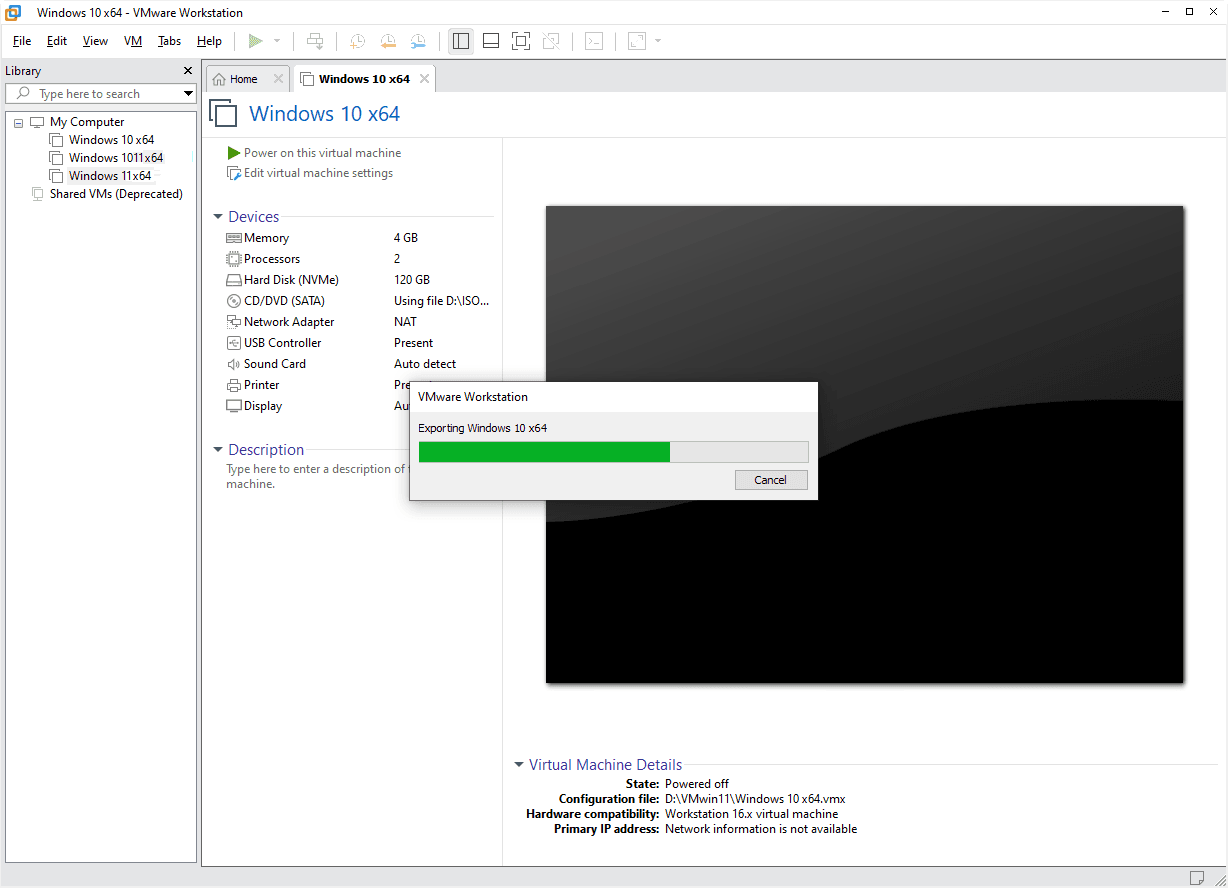The height and width of the screenshot is (888, 1228).
Task: Collapse the Description section
Action: [218, 450]
